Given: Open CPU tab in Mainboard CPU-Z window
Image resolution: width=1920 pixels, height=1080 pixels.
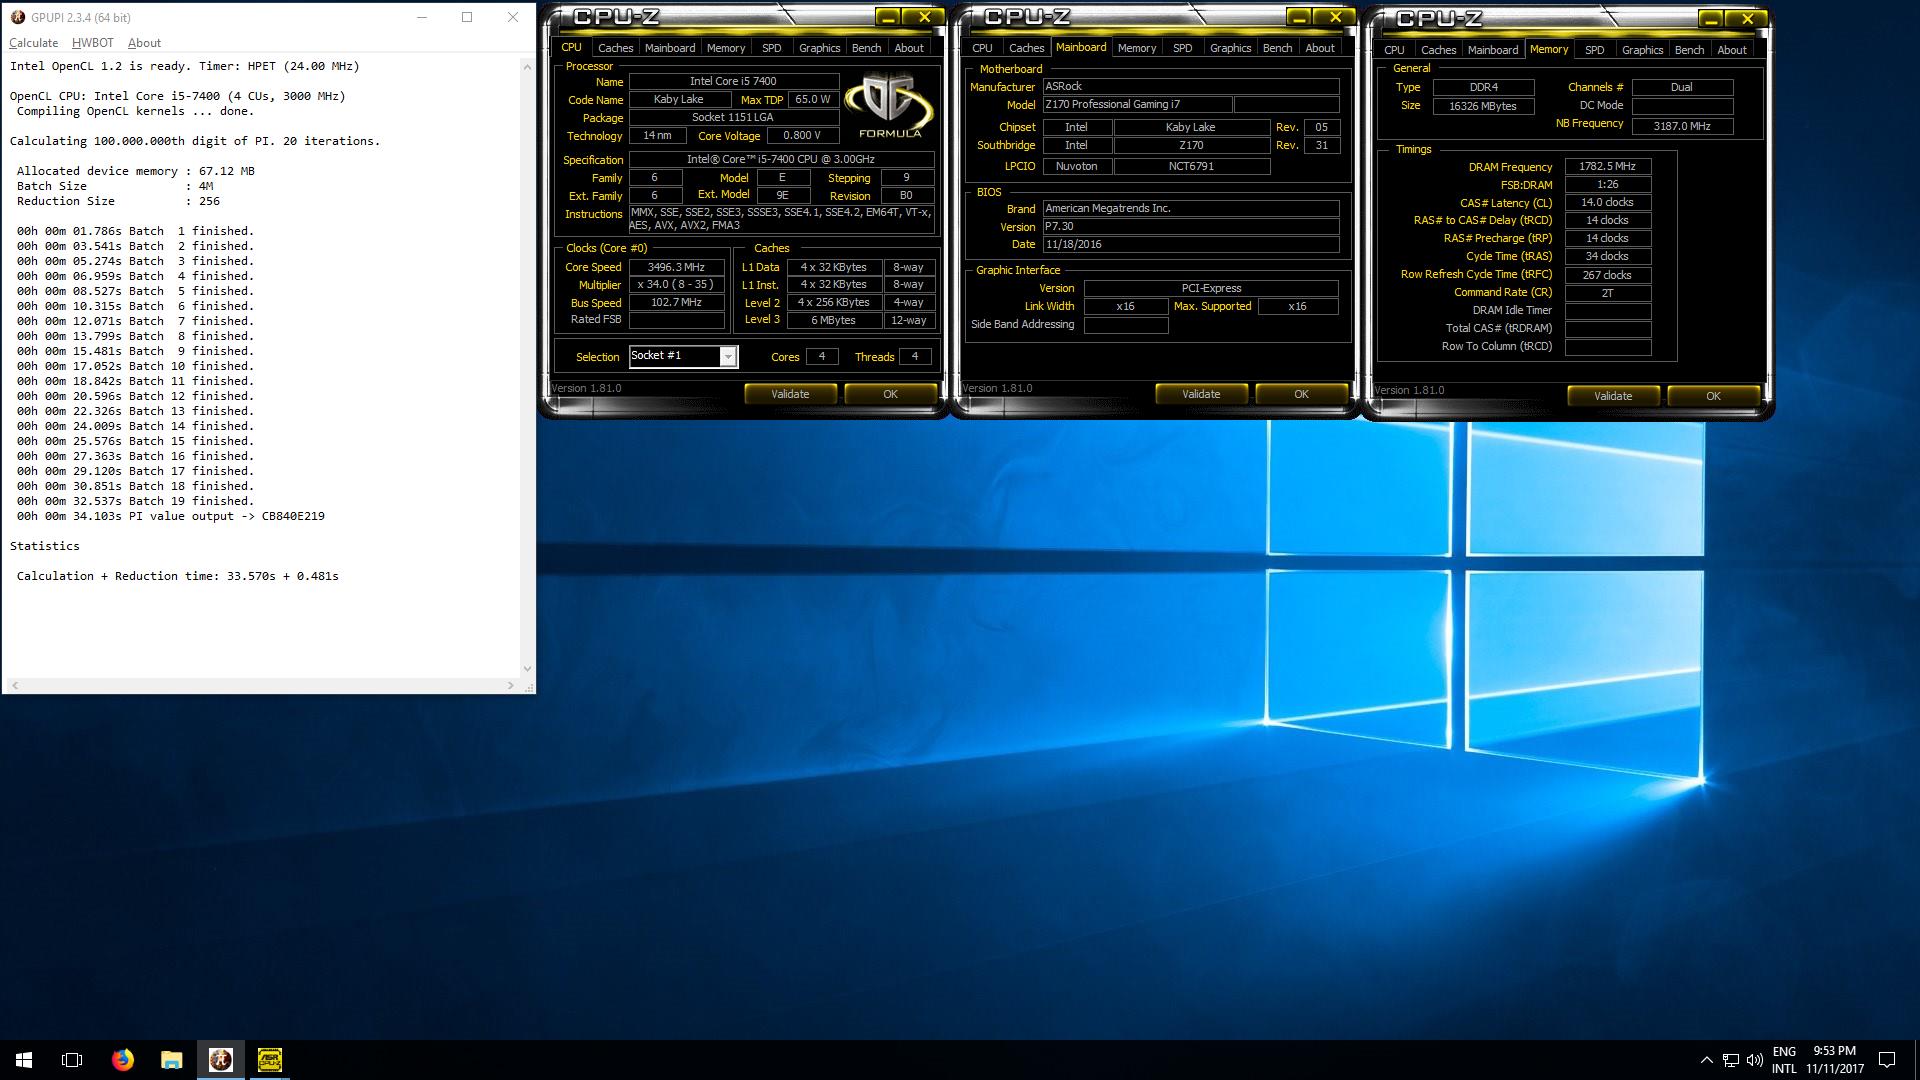Looking at the screenshot, I should pyautogui.click(x=982, y=48).
